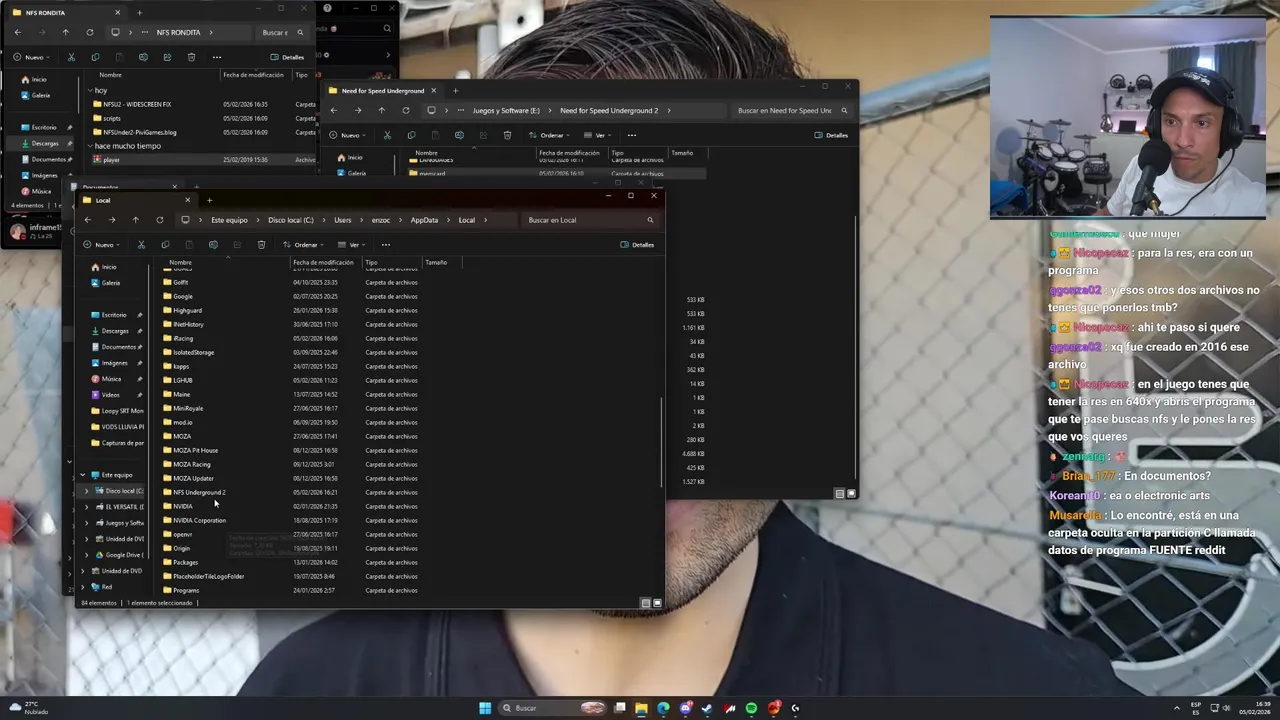The width and height of the screenshot is (1280, 720).
Task: Open the Nuevo dropdown in Local window
Action: coord(101,245)
